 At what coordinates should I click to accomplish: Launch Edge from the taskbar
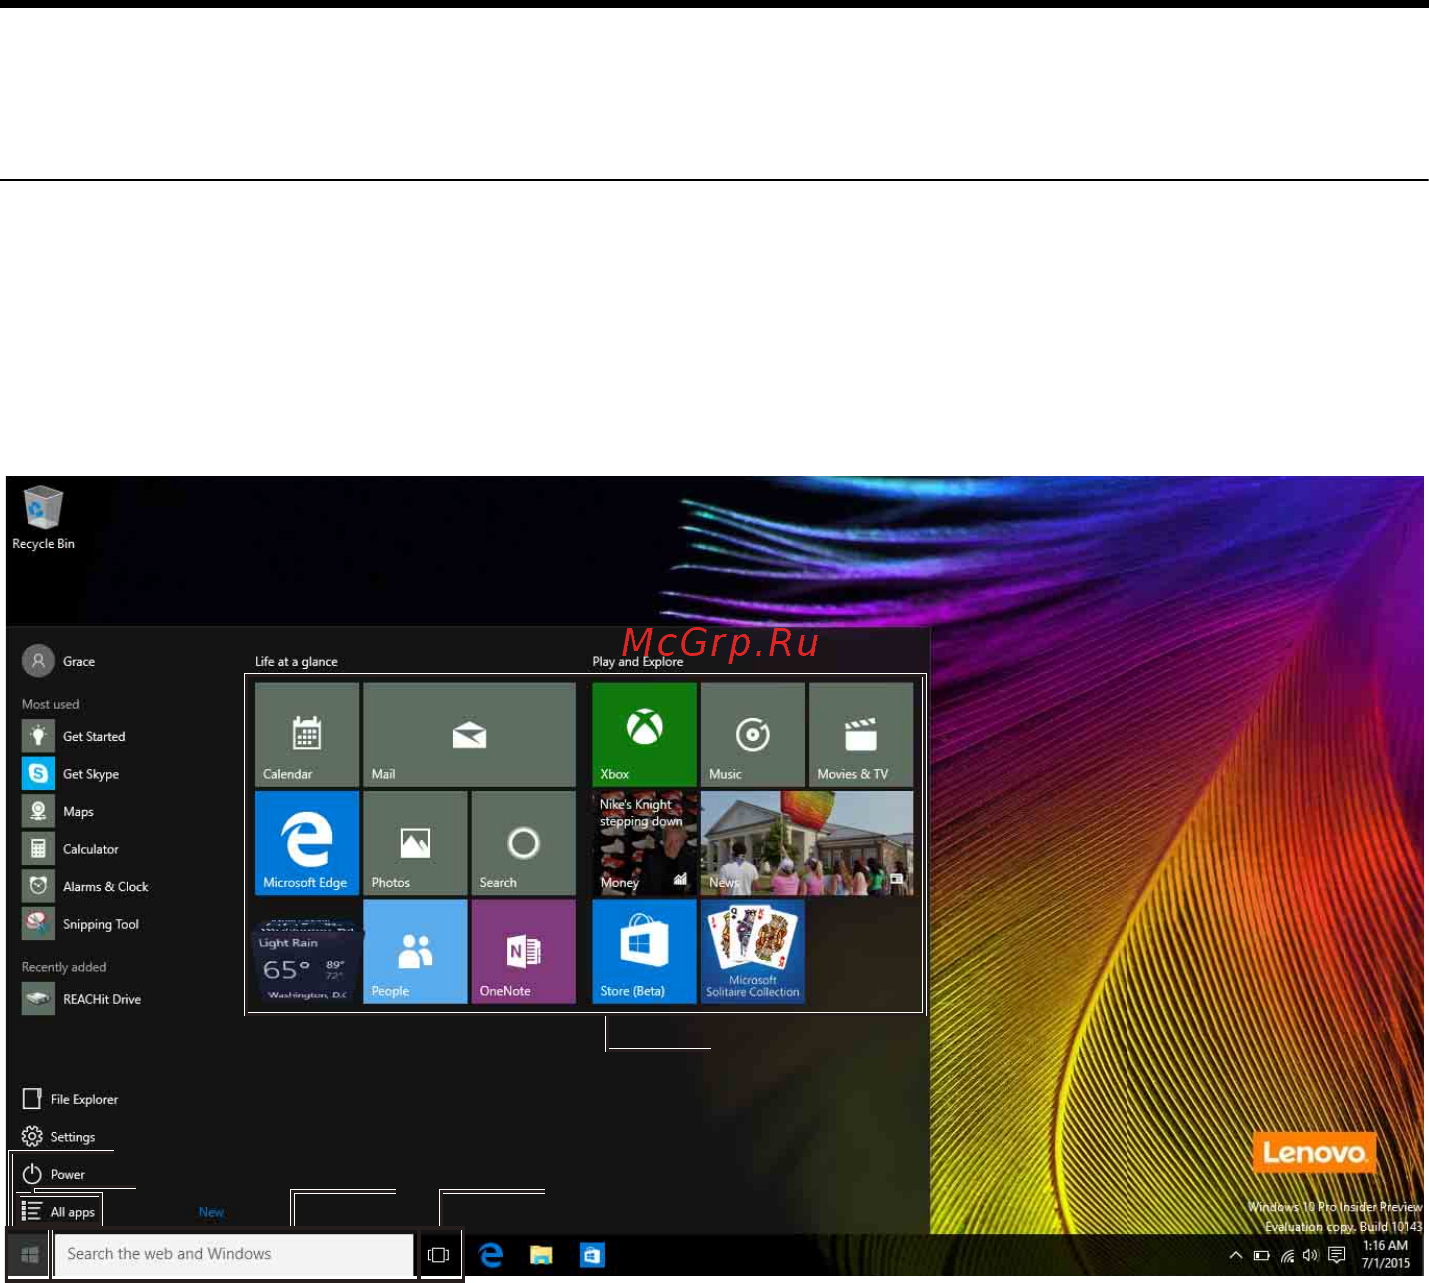pos(490,1255)
